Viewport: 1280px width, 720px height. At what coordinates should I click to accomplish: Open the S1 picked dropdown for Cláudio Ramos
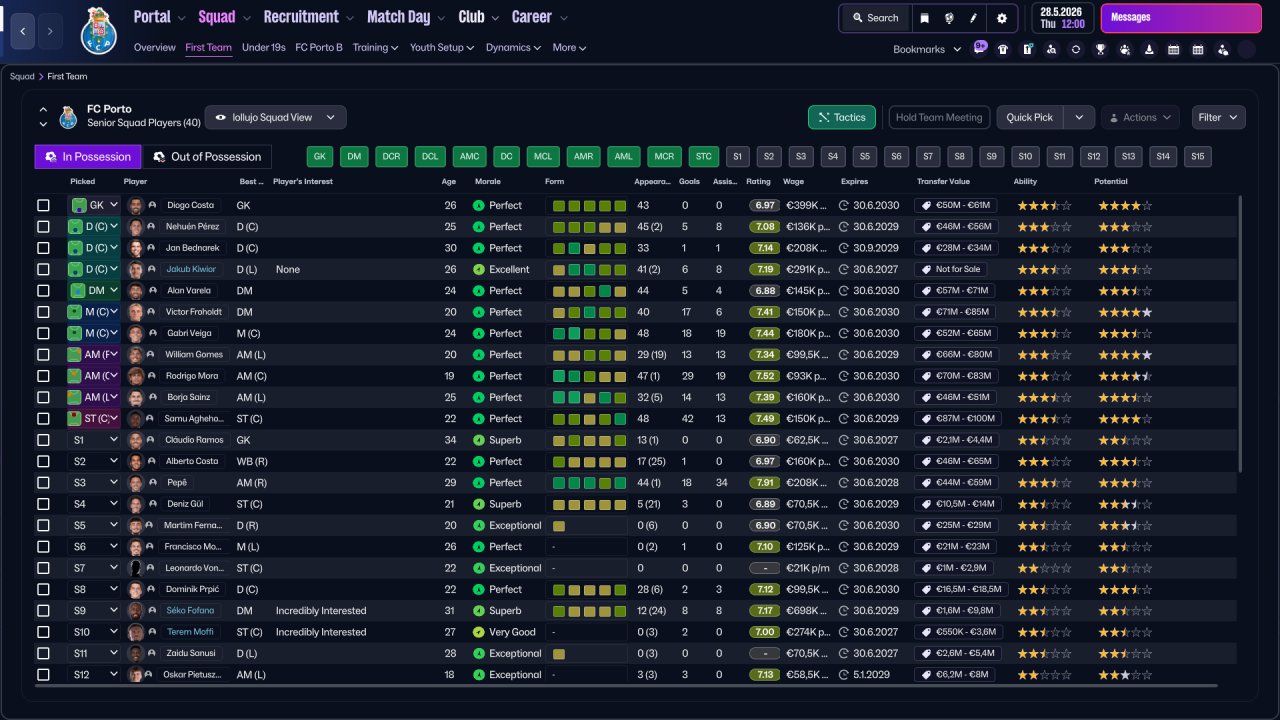coord(94,440)
